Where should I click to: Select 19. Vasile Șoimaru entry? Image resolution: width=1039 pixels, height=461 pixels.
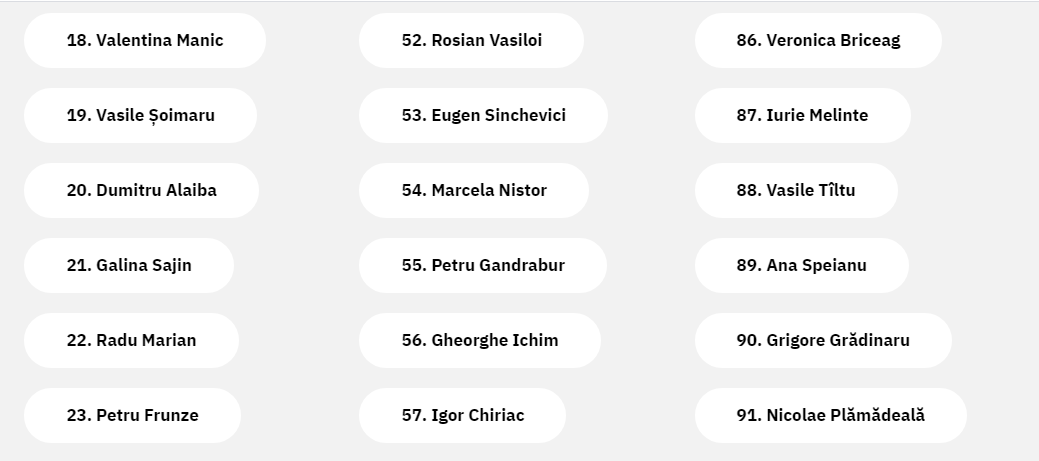coord(140,115)
